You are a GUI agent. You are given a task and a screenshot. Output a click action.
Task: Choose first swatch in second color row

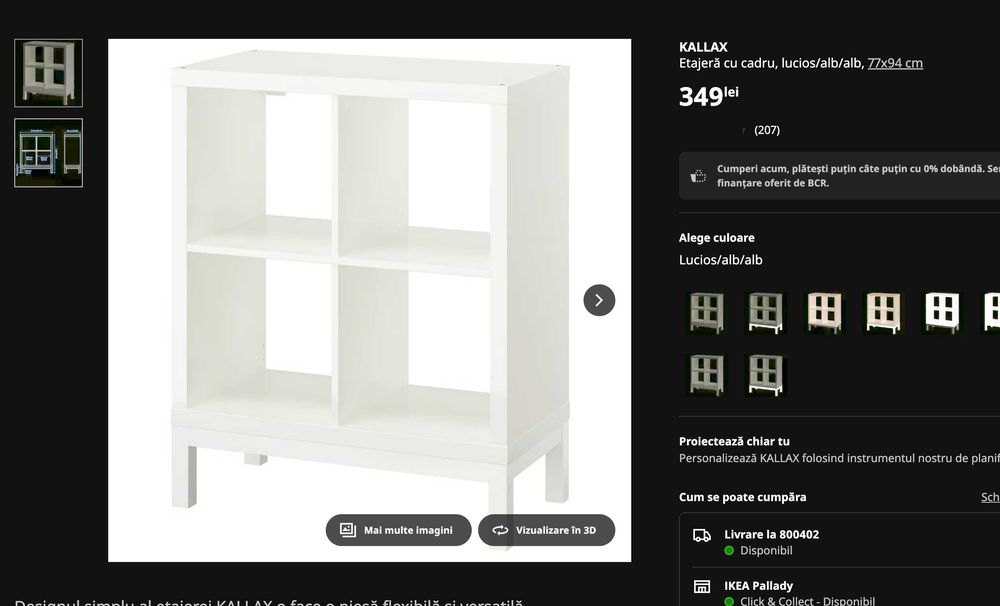[707, 375]
